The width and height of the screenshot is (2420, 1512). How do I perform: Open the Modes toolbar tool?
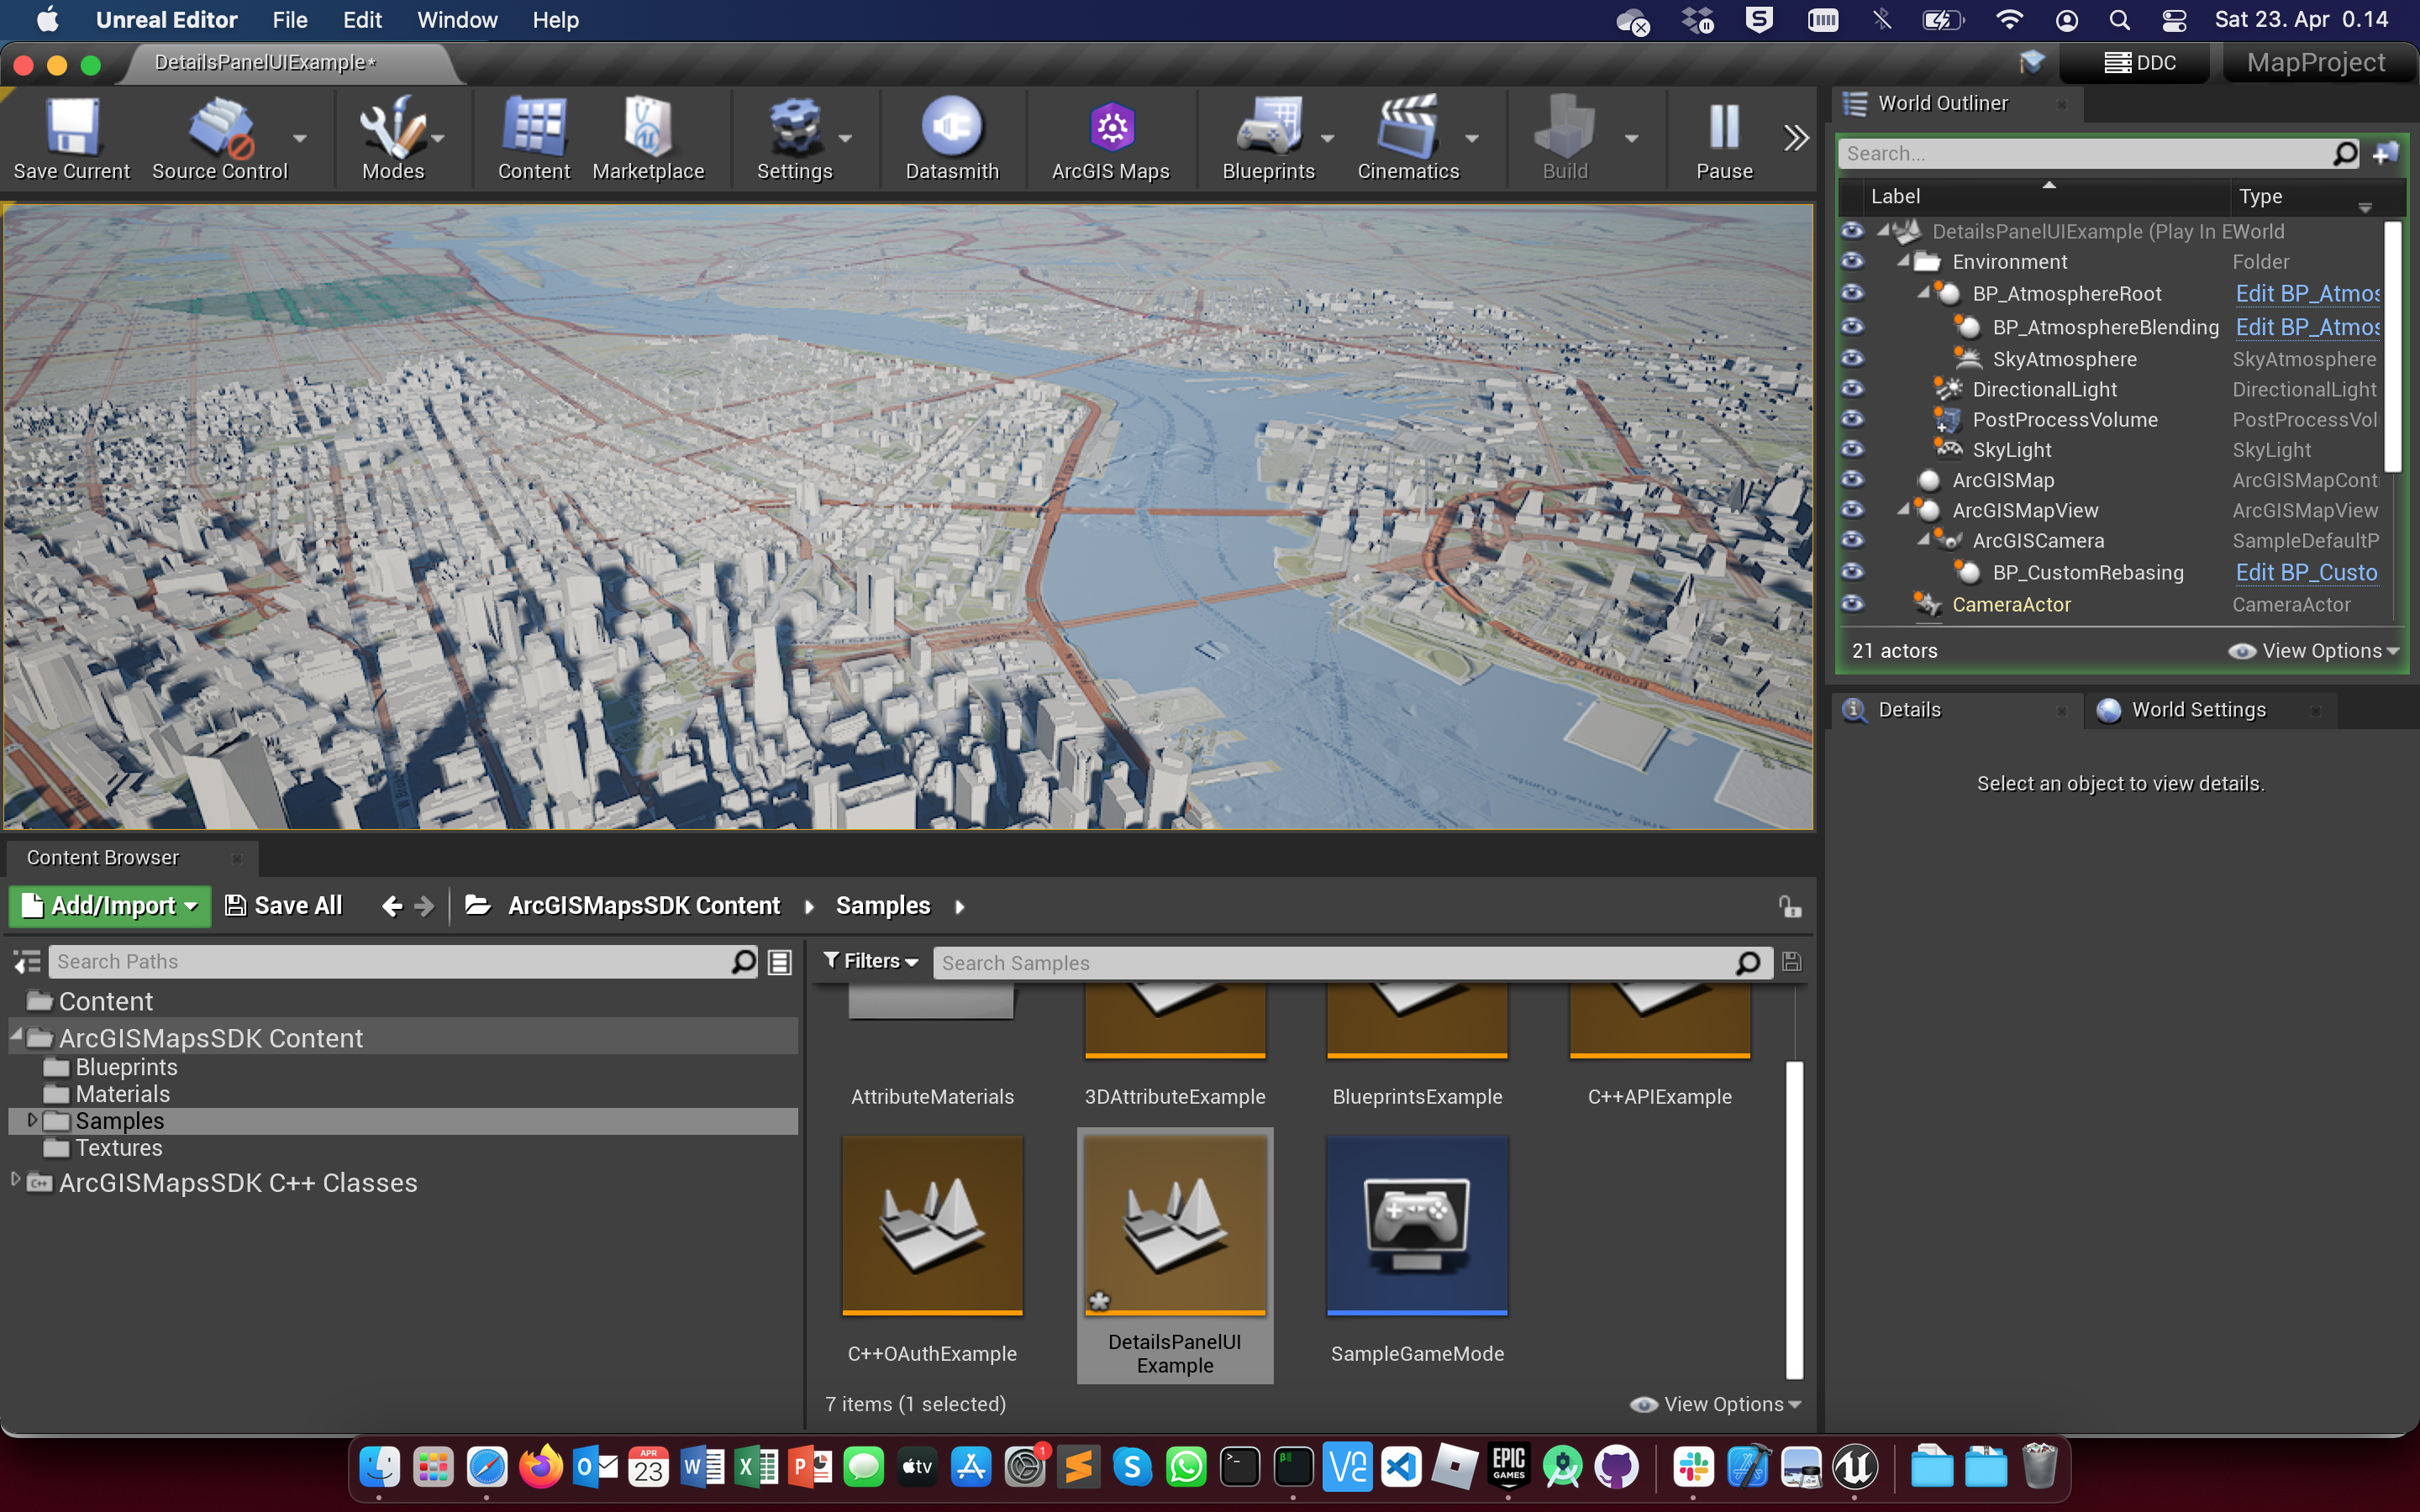point(393,138)
